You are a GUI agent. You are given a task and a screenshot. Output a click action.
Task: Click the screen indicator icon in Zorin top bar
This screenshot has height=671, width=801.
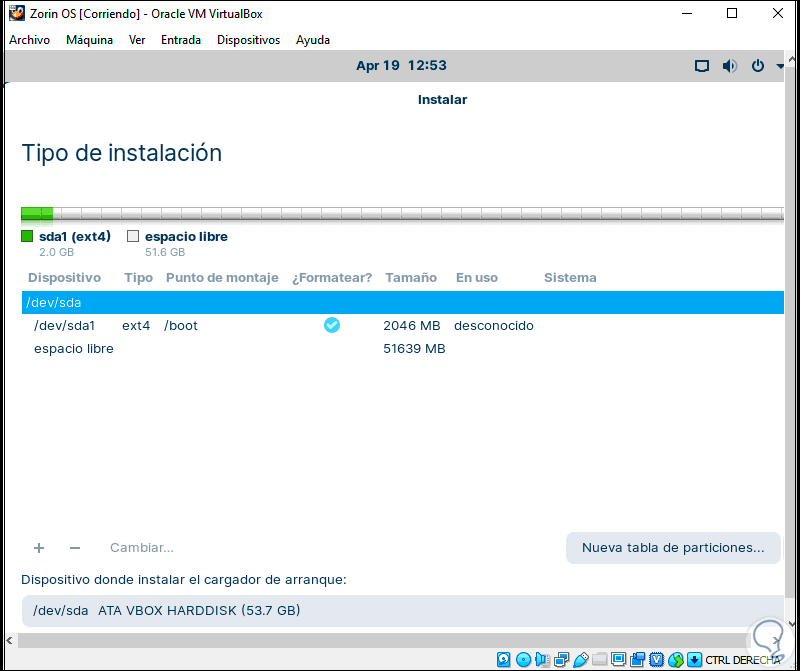click(701, 66)
